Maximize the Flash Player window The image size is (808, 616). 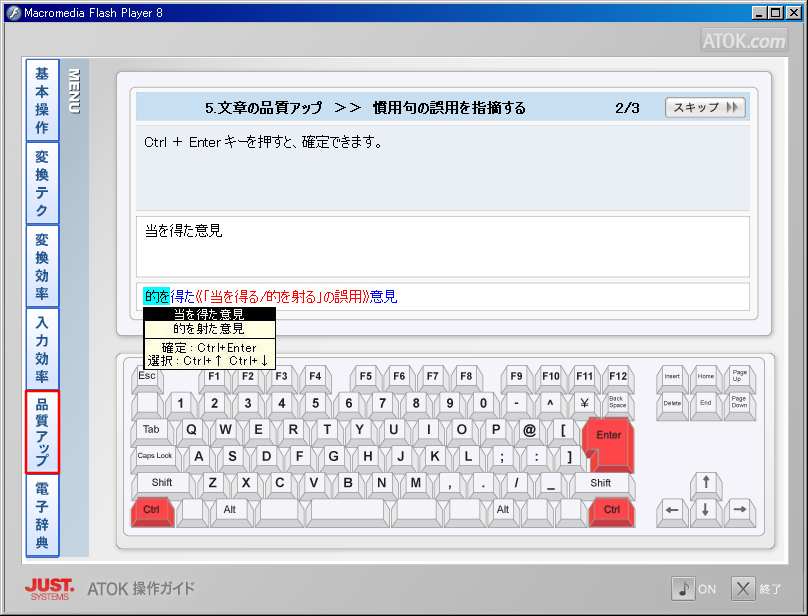[776, 13]
